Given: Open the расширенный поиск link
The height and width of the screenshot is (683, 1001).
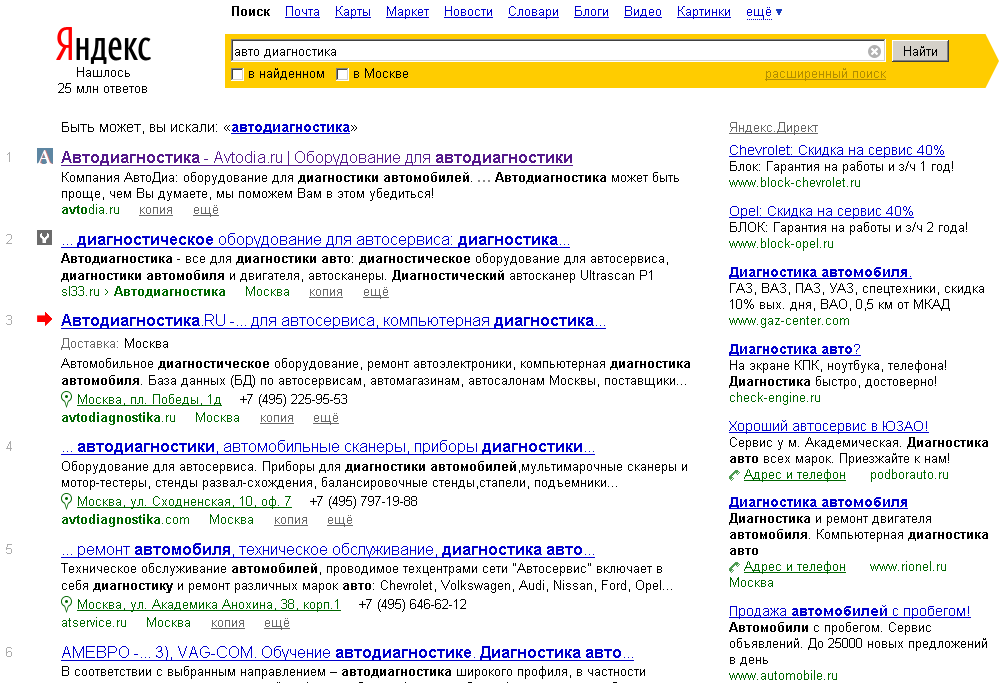Looking at the screenshot, I should [825, 74].
